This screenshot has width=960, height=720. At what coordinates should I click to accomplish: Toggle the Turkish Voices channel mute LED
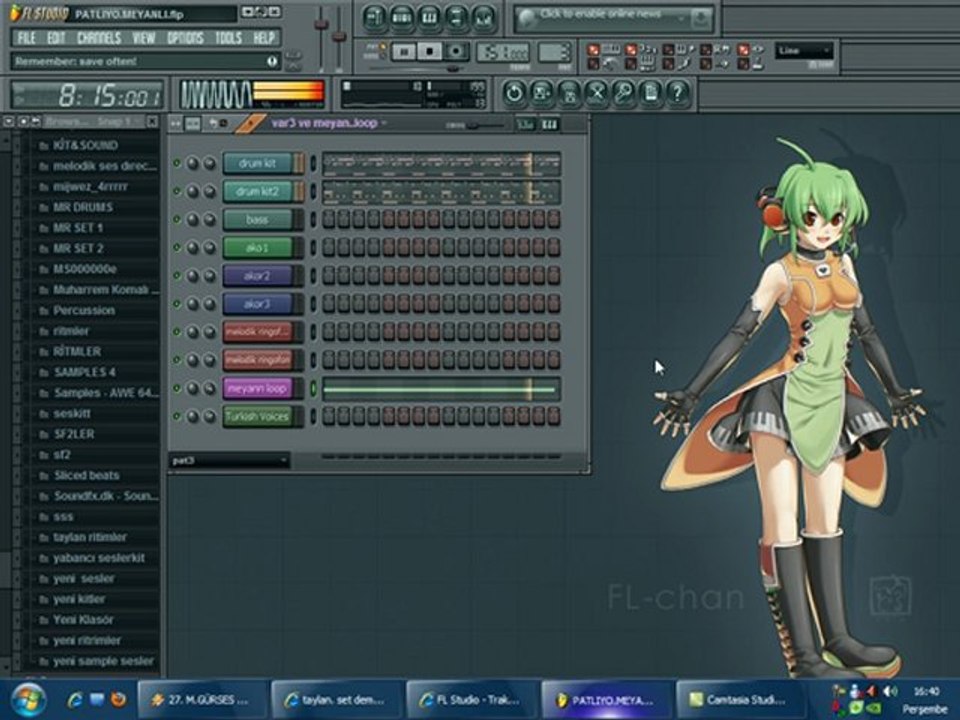coord(177,416)
